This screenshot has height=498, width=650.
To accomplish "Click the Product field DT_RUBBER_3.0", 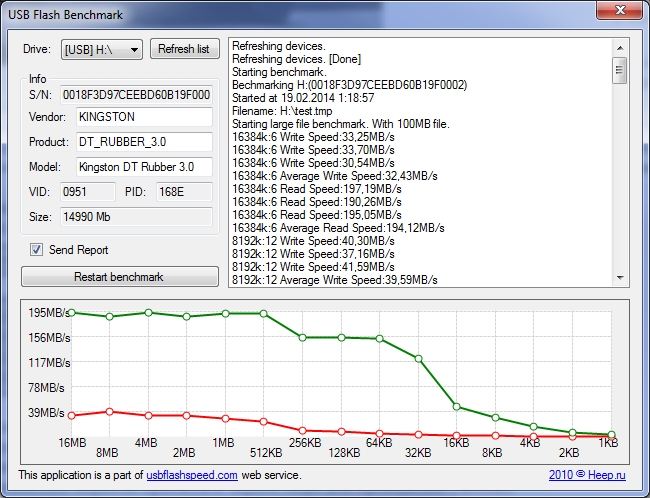I will tap(144, 142).
